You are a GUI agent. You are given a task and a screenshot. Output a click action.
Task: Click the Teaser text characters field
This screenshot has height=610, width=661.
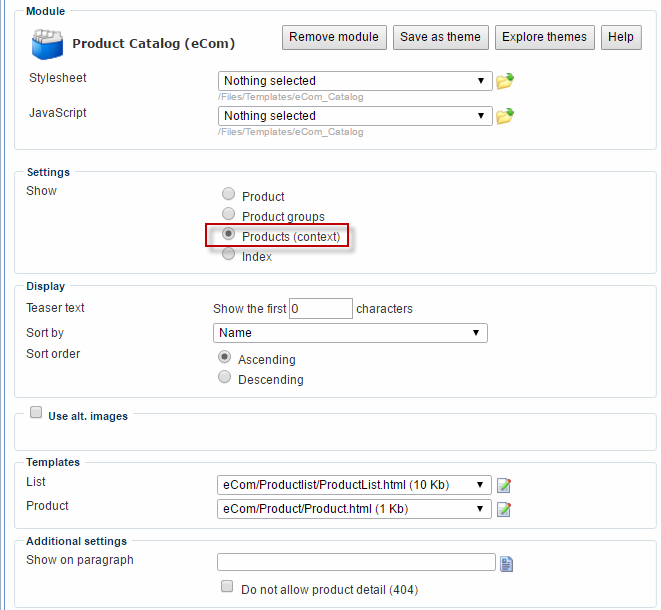pos(321,308)
